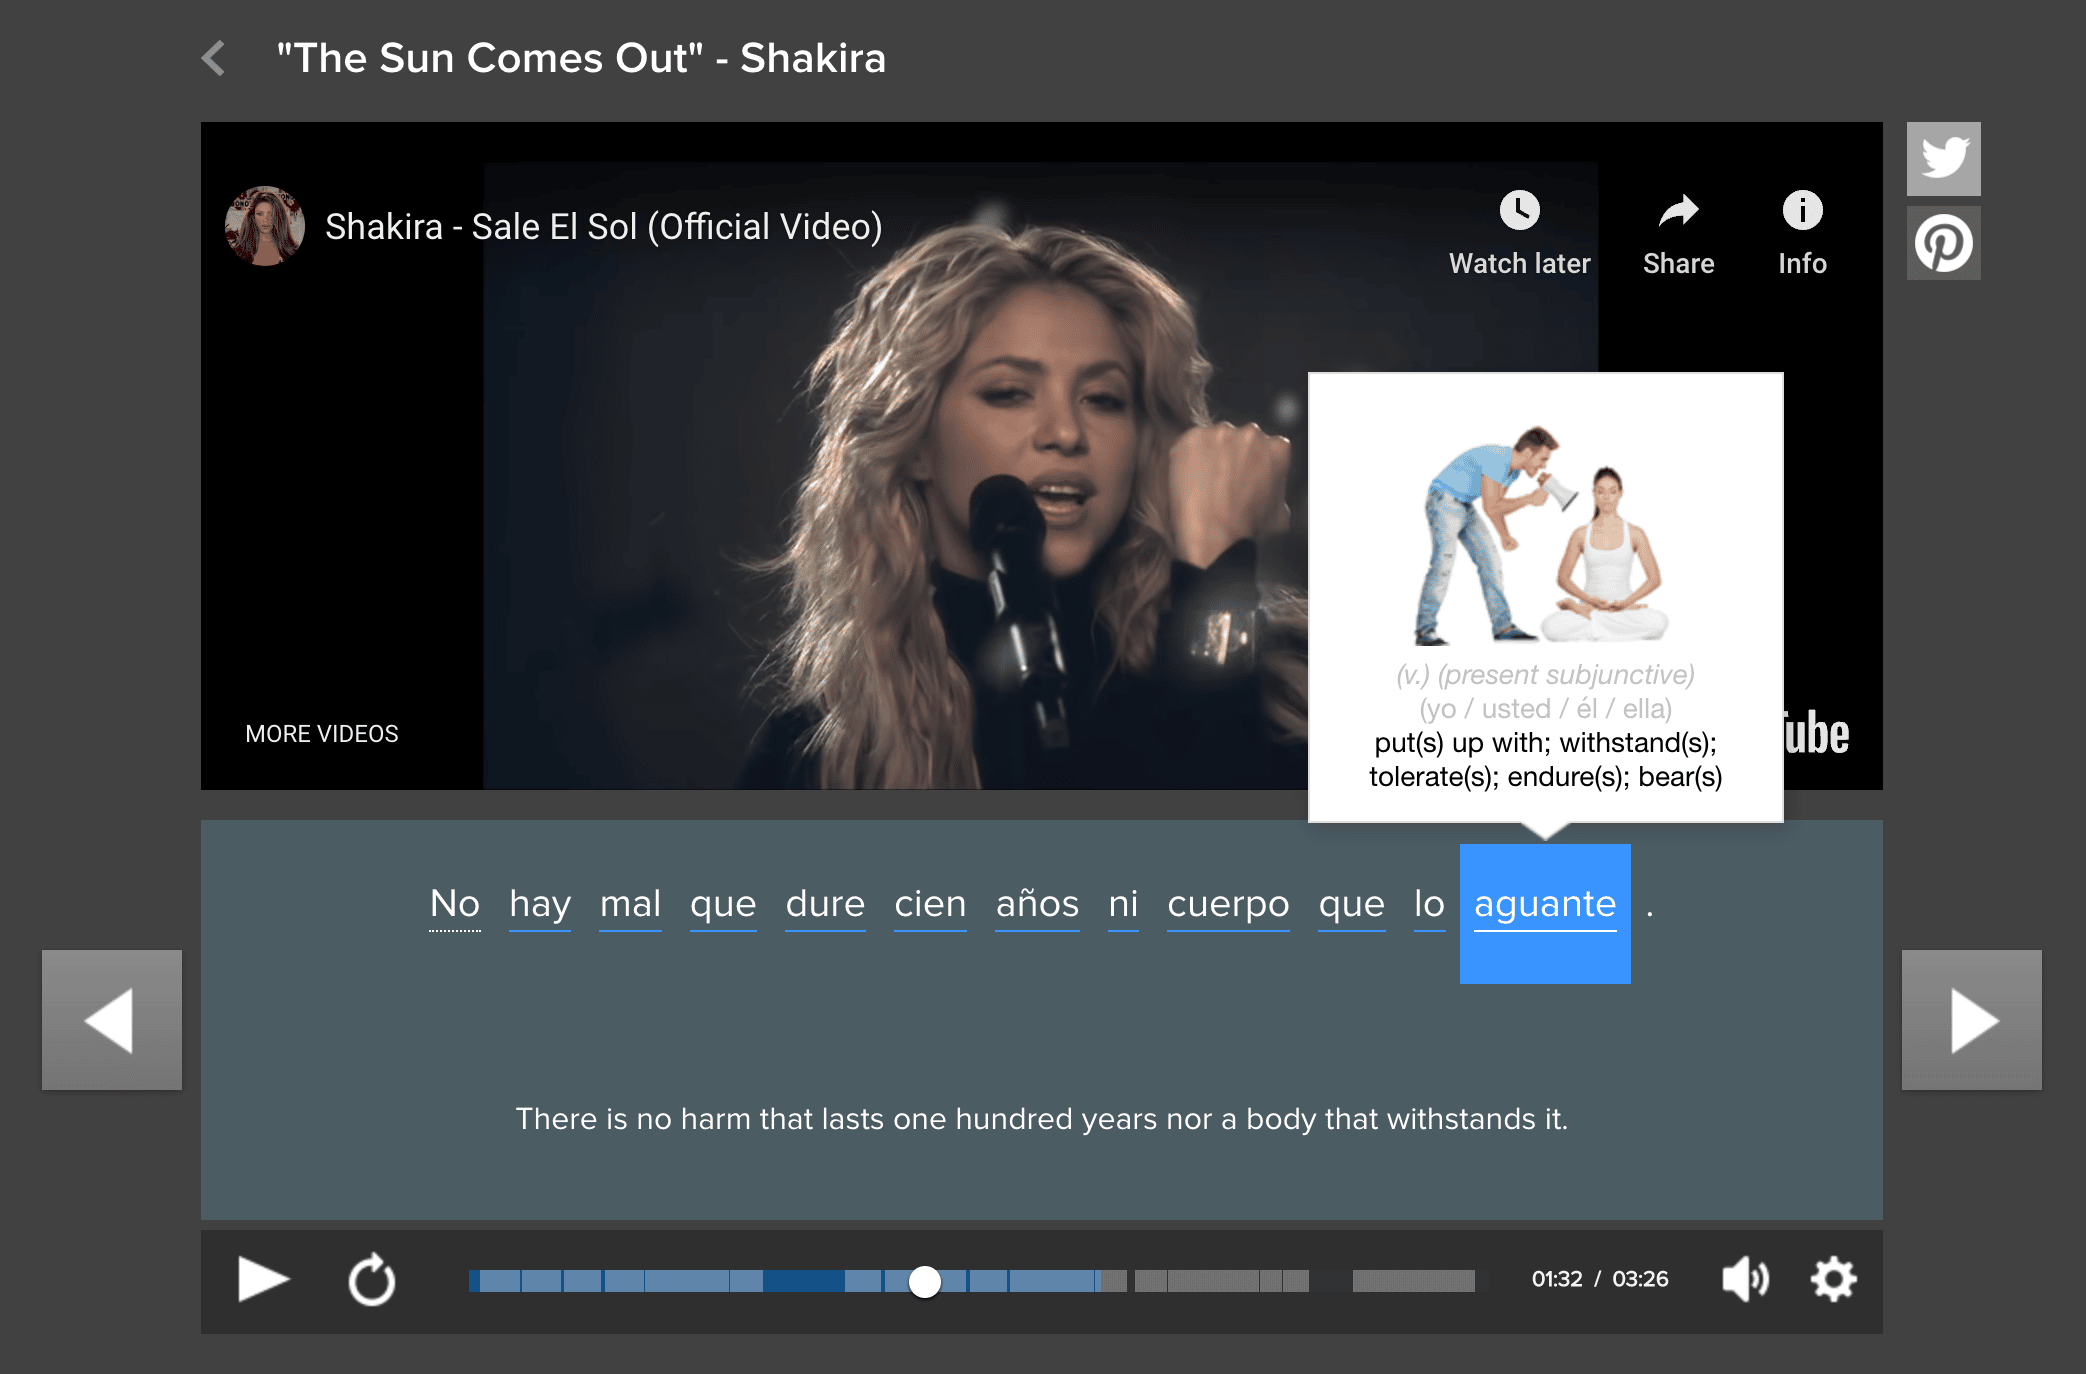Viewport: 2086px width, 1374px height.
Task: Go to the previous caption with the left arrow
Action: [112, 1020]
